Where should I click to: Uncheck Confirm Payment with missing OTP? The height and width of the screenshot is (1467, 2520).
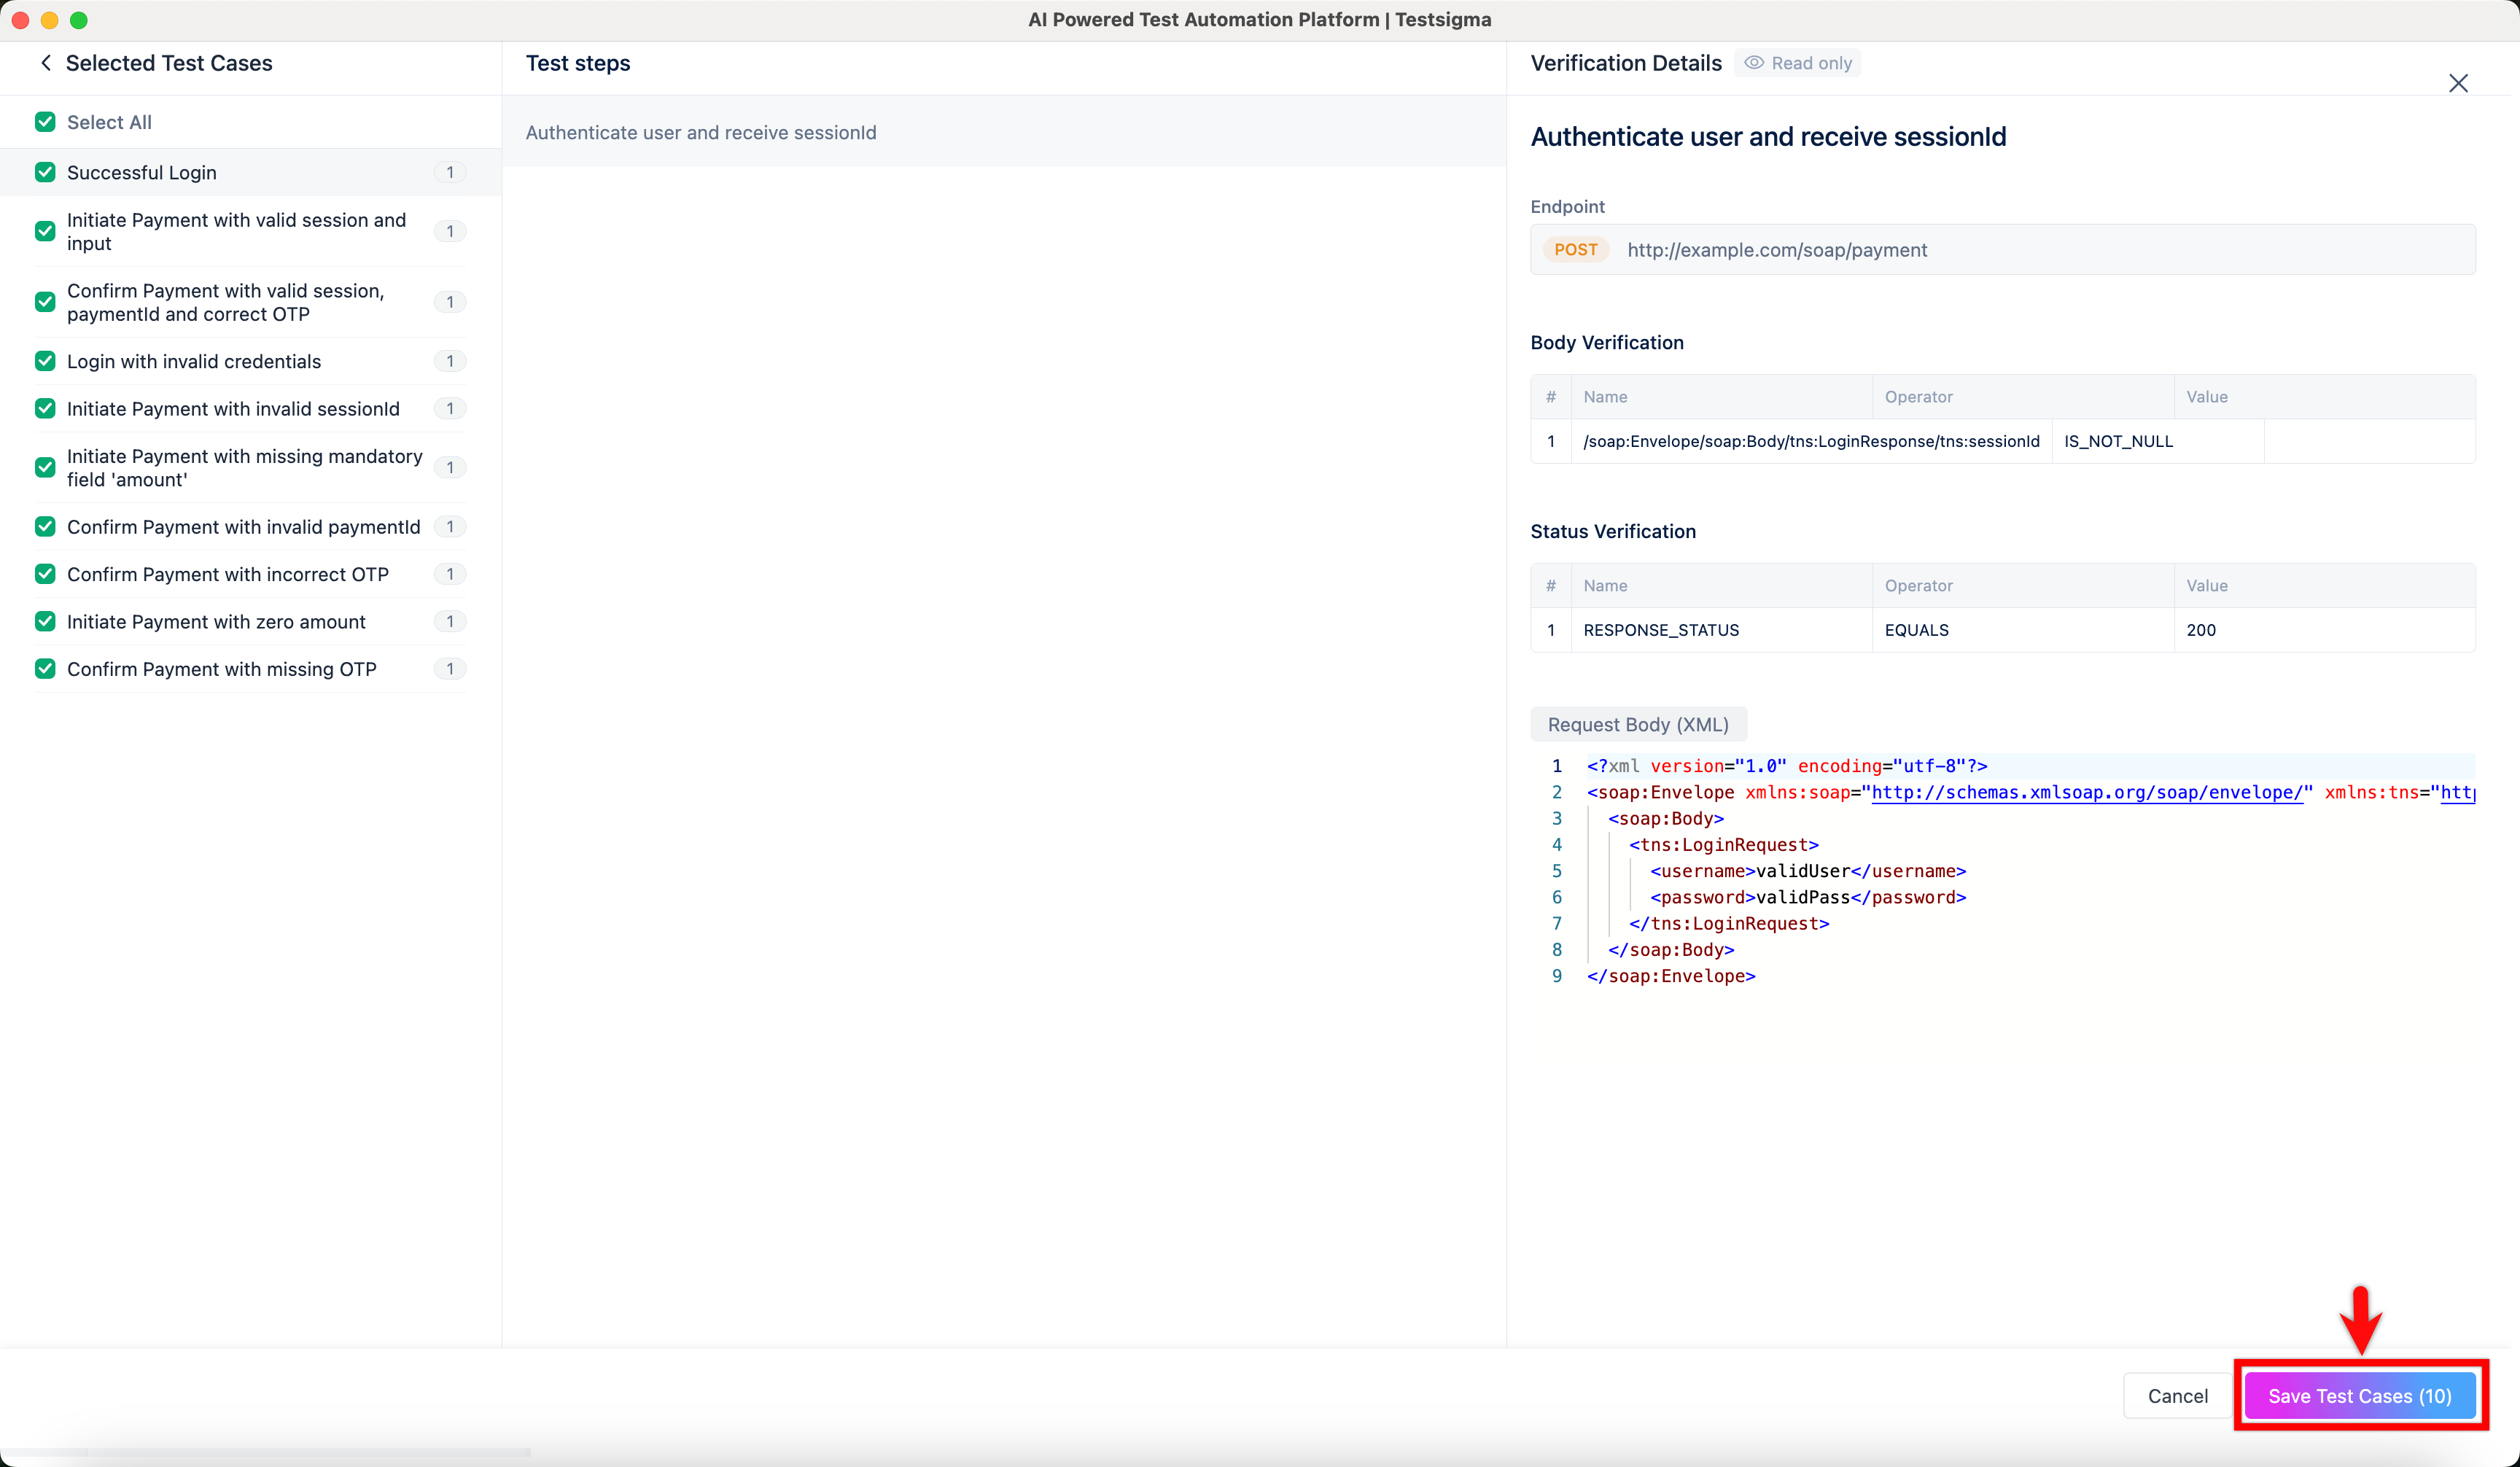click(45, 669)
